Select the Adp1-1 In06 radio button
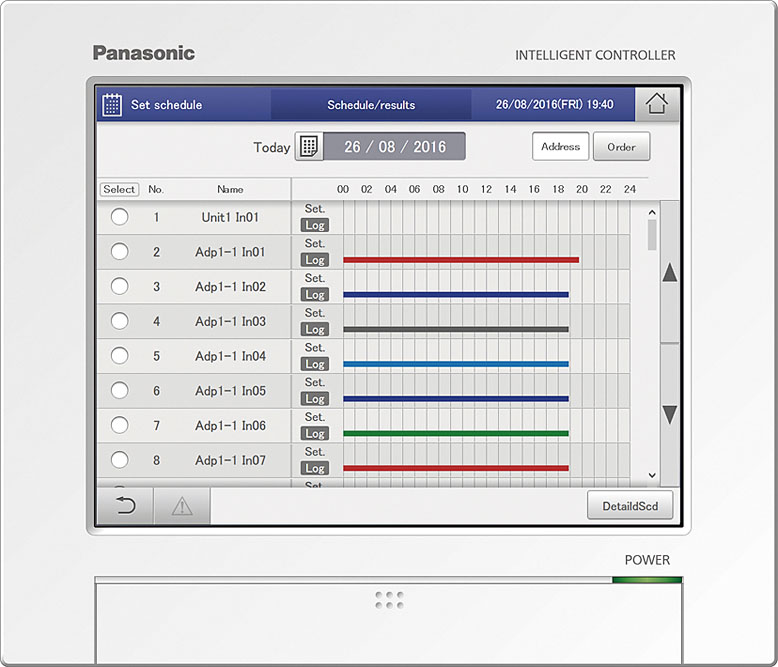Image resolution: width=778 pixels, height=667 pixels. coord(119,425)
